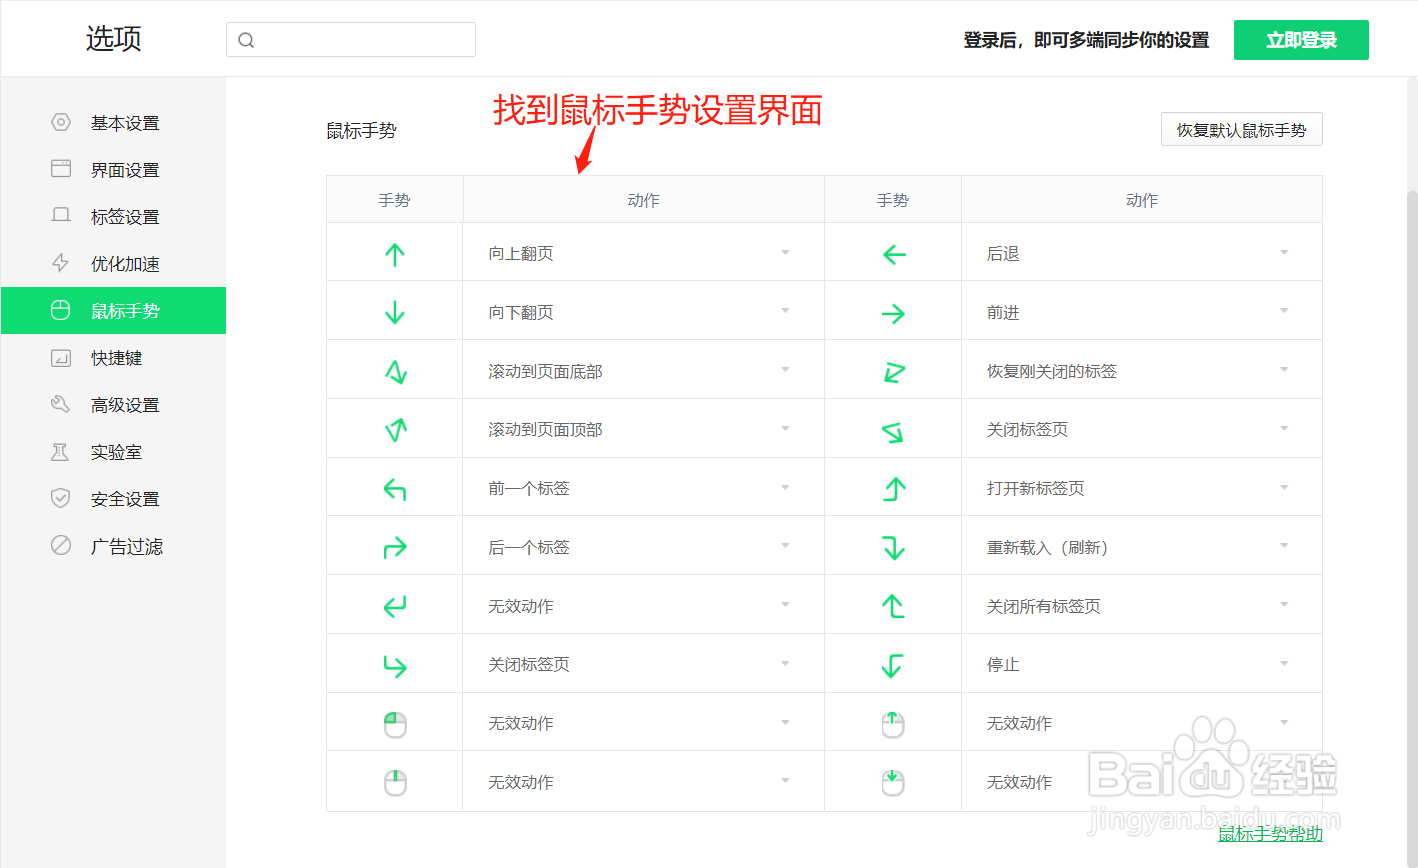Open the 基本设置 menu section

[x=124, y=123]
